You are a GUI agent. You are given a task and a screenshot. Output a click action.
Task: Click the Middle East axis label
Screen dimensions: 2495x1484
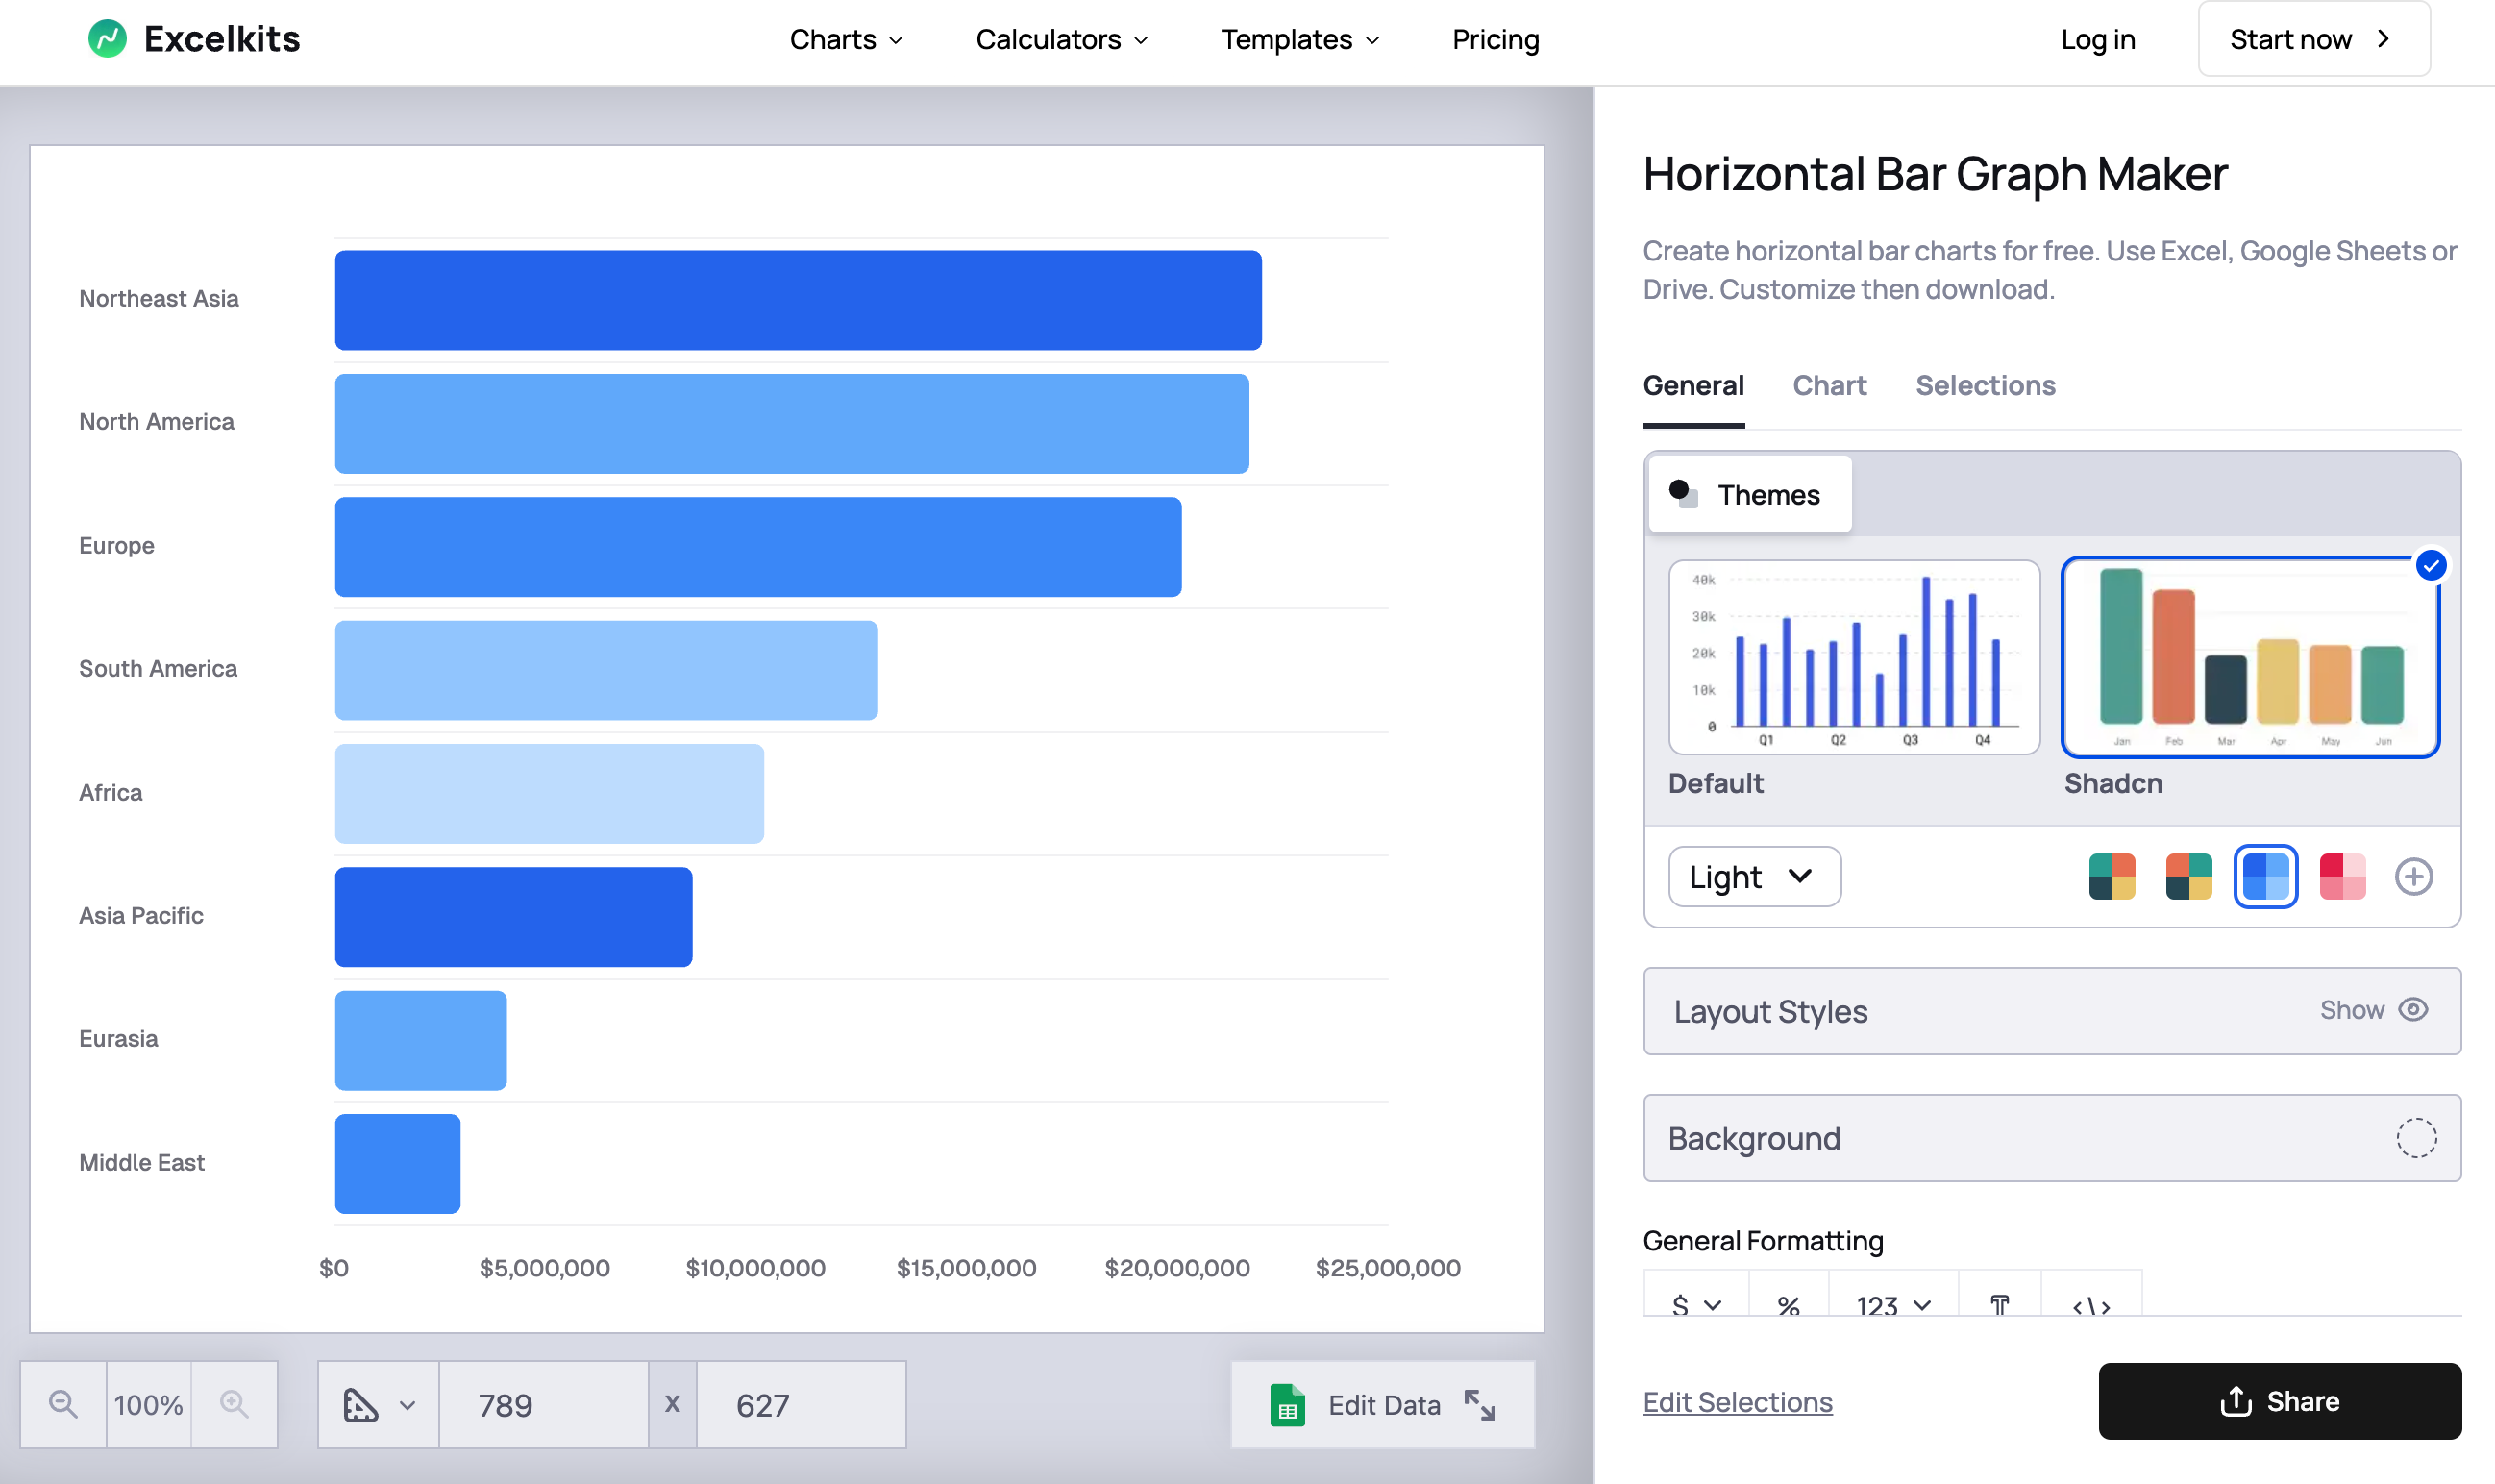pos(142,1163)
